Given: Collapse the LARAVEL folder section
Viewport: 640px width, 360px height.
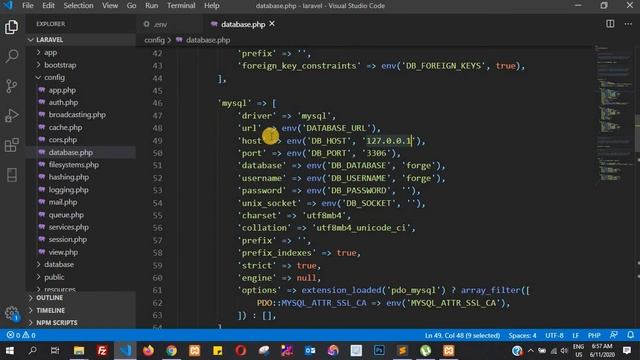Looking at the screenshot, I should click(x=81, y=40).
